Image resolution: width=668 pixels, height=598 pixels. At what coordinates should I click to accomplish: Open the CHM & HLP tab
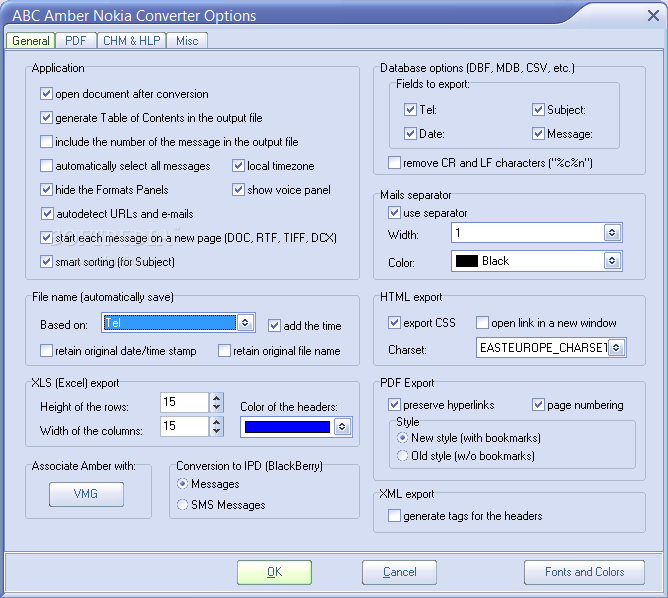pyautogui.click(x=132, y=41)
